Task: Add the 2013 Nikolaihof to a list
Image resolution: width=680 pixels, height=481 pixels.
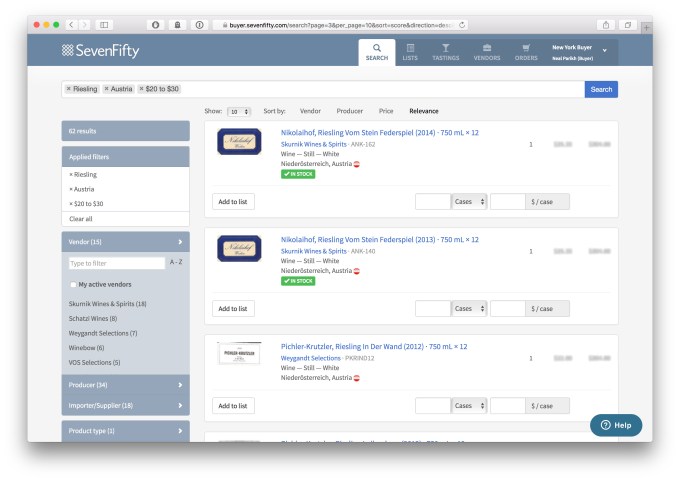Action: 233,309
